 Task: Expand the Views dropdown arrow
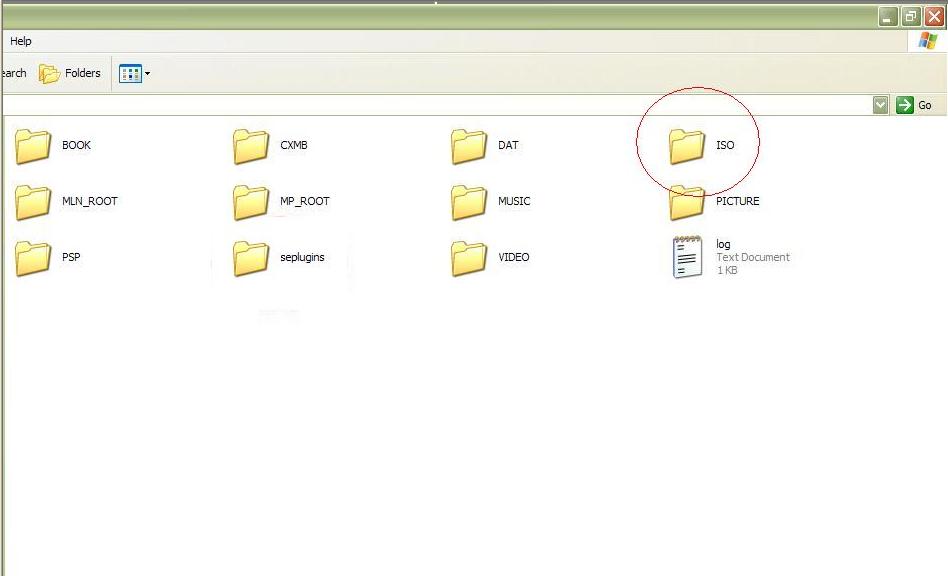[148, 74]
